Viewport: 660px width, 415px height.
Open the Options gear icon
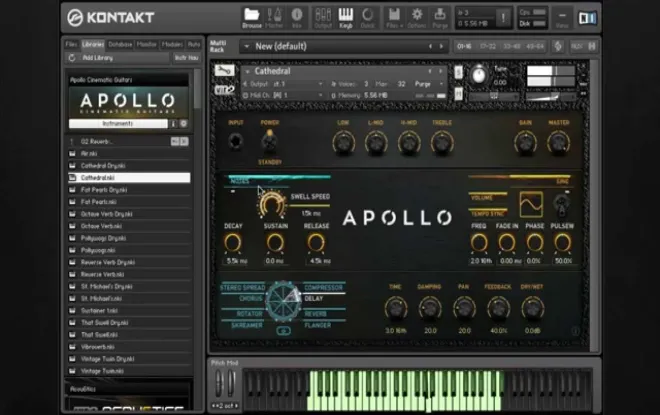418,15
